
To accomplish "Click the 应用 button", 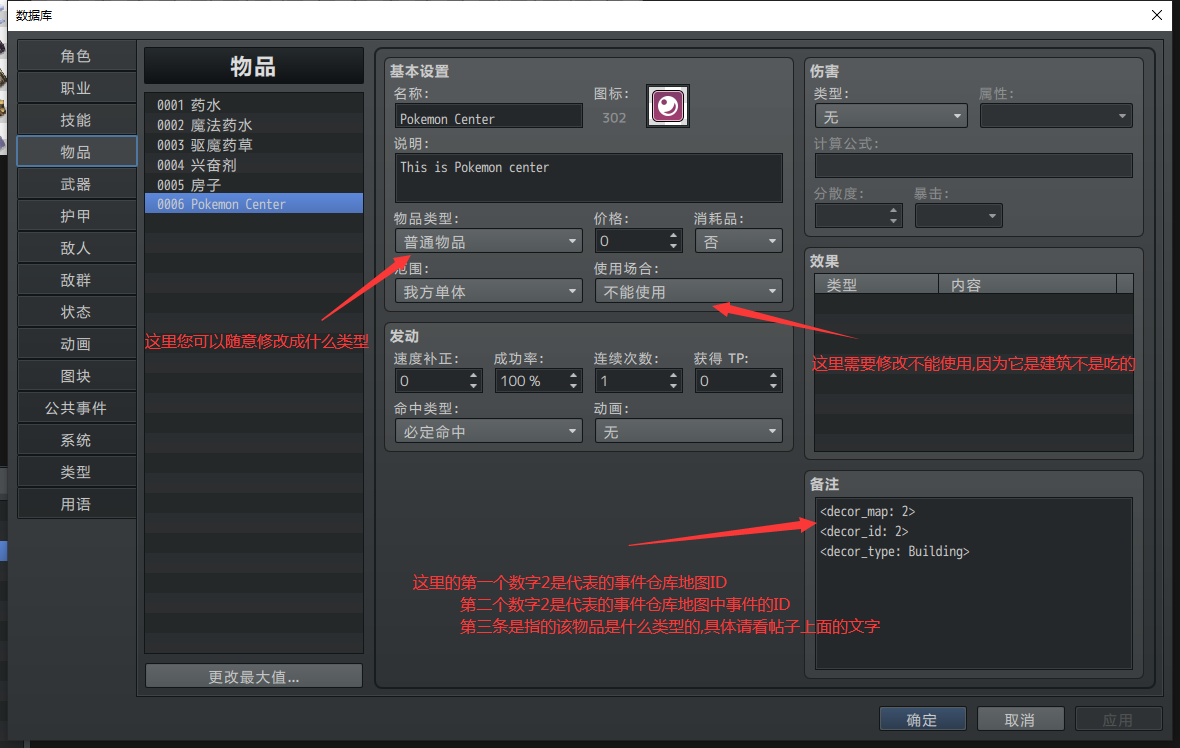I will (1118, 719).
